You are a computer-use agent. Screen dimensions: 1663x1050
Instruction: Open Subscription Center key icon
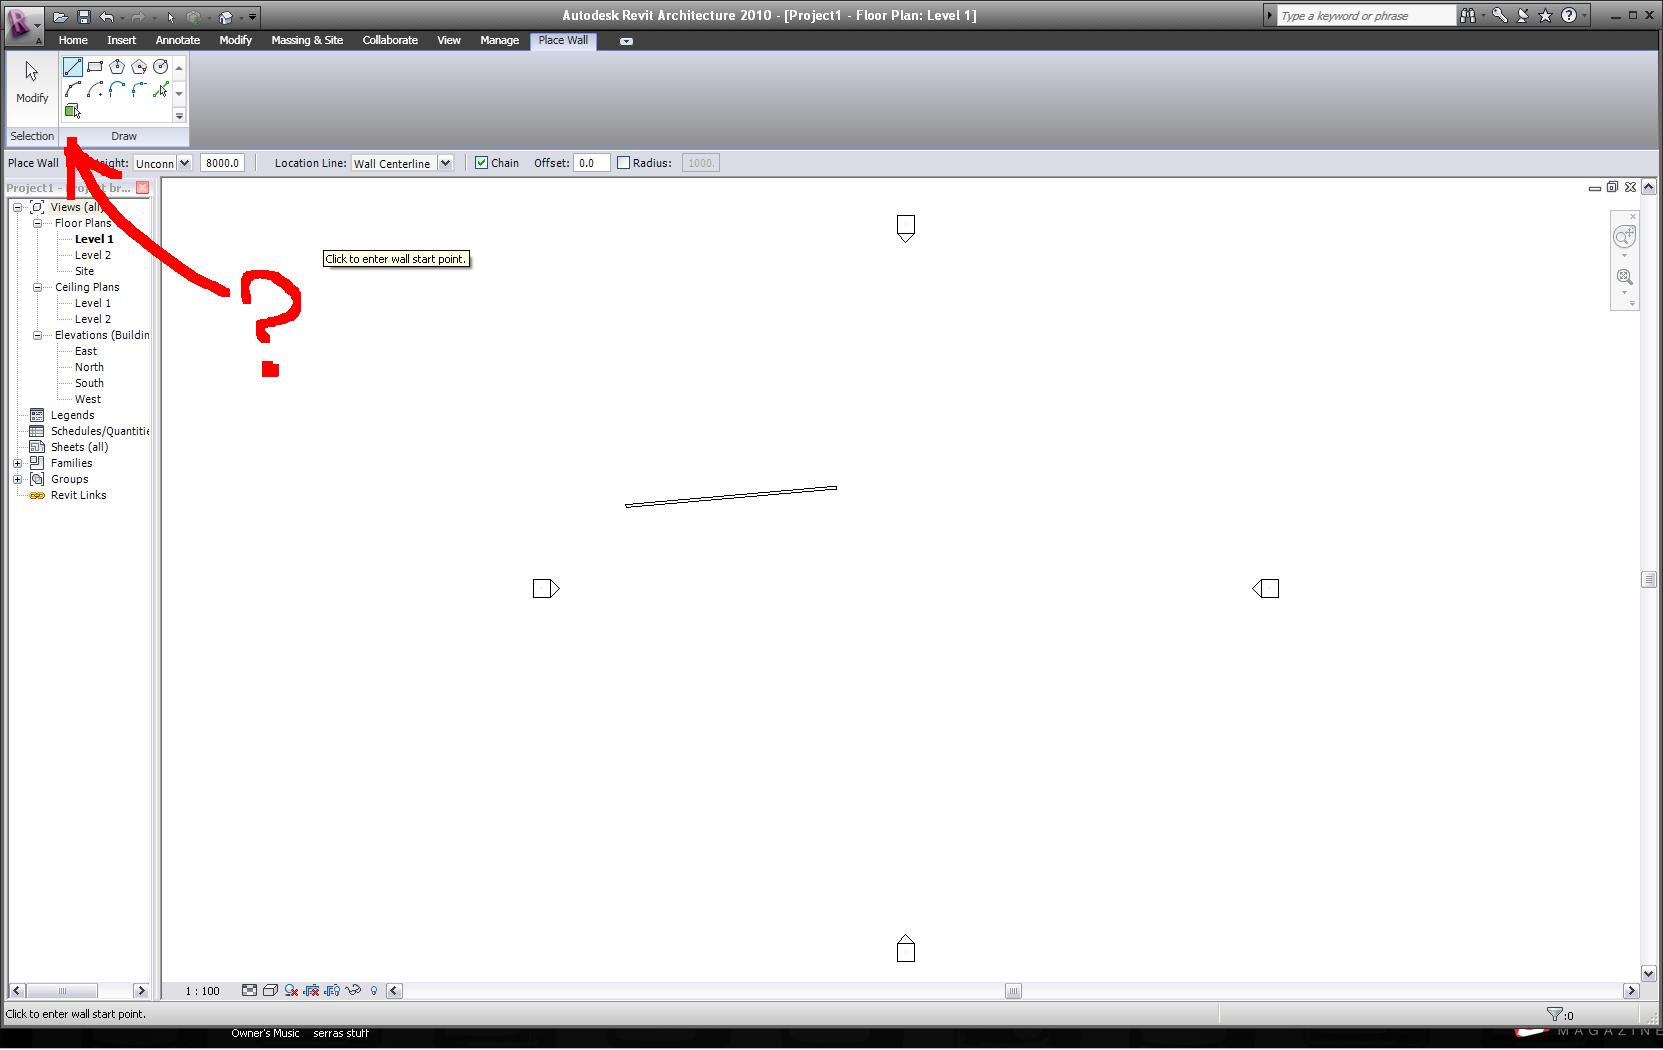(1499, 15)
